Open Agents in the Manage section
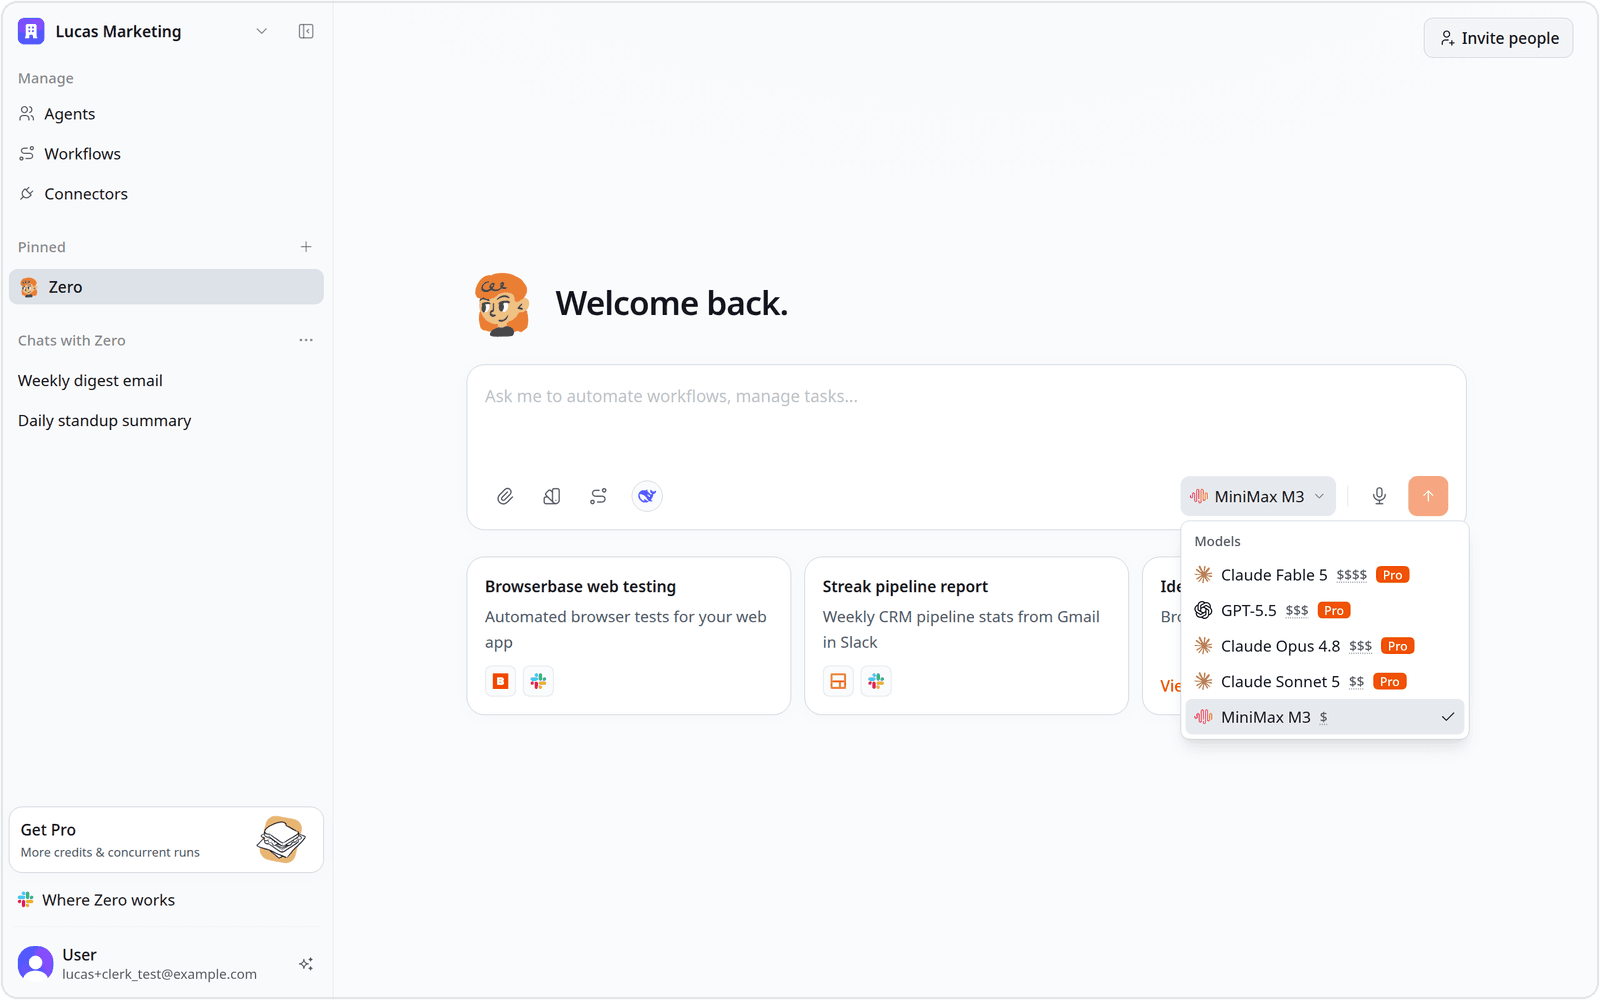Screen dimensions: 1600x1000 point(166,114)
